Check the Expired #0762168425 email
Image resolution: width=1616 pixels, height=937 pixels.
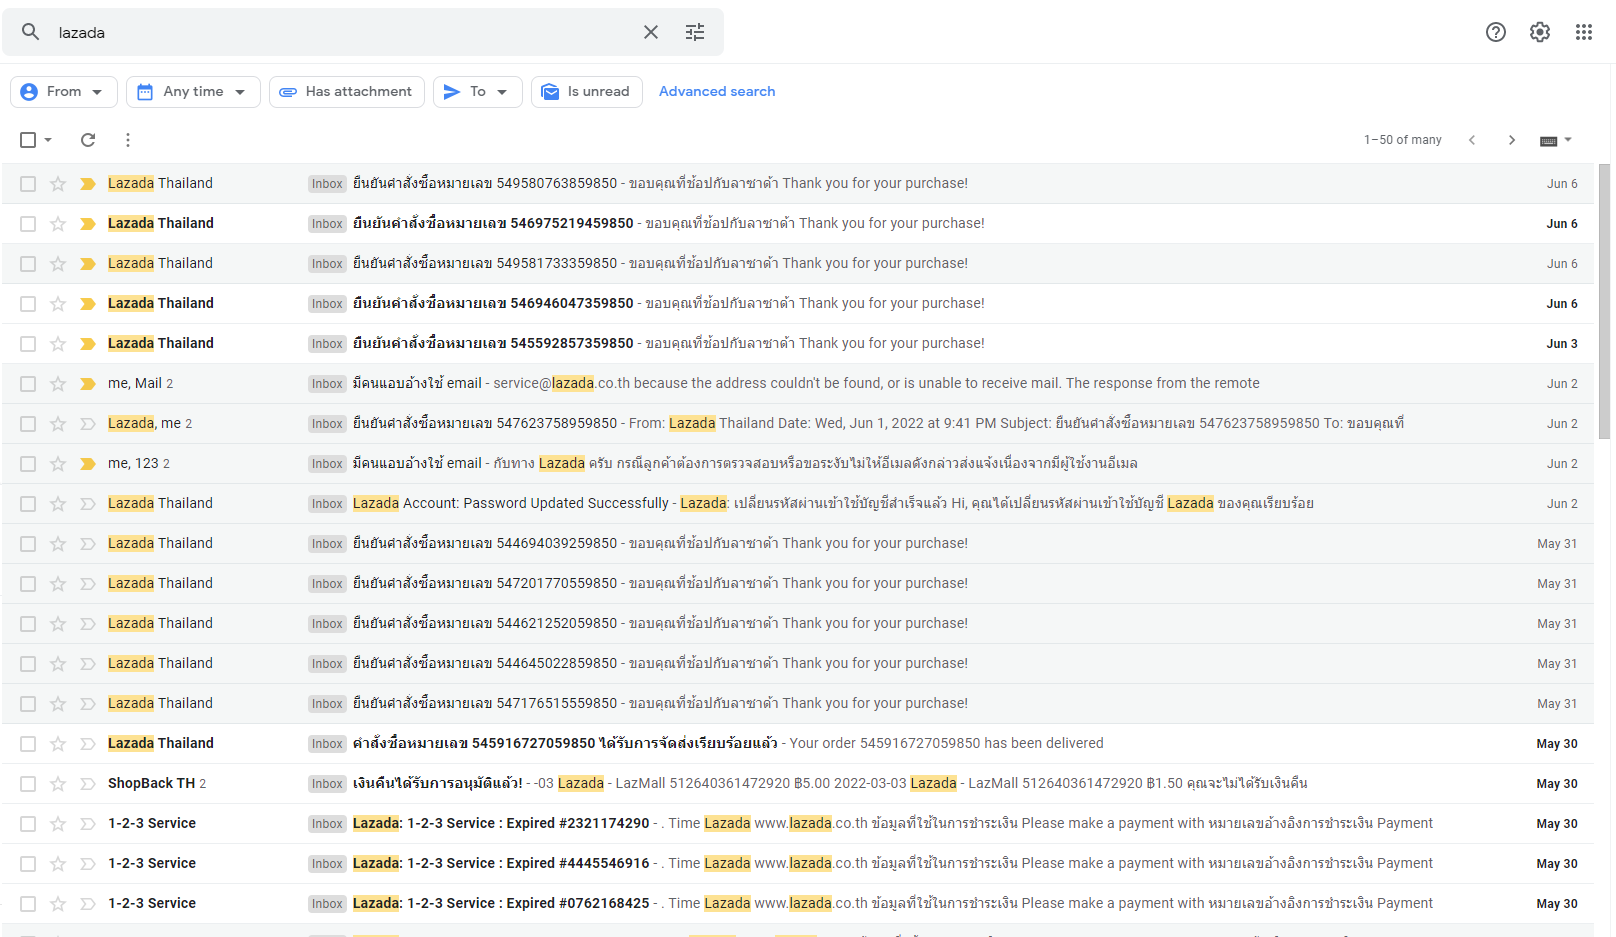pos(28,904)
